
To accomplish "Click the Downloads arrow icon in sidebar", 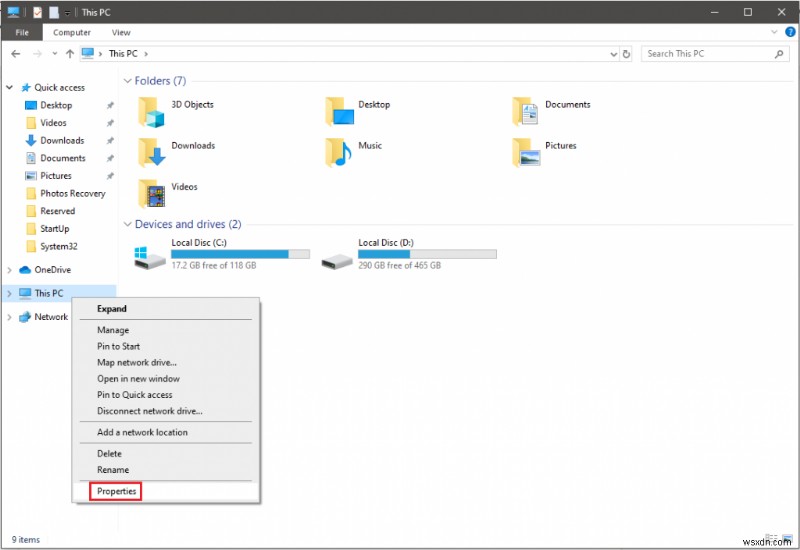I will (31, 140).
